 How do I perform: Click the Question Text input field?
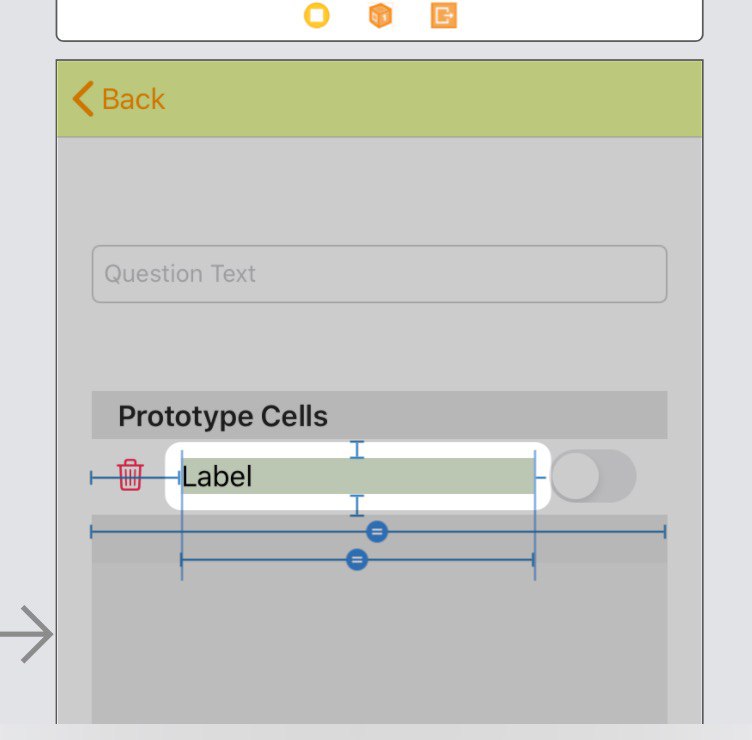[x=379, y=274]
